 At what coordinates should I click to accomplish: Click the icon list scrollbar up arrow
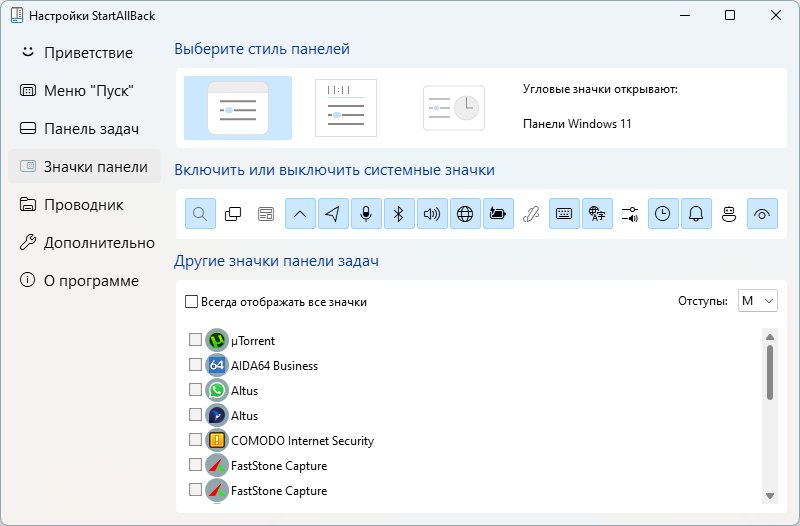[x=770, y=337]
